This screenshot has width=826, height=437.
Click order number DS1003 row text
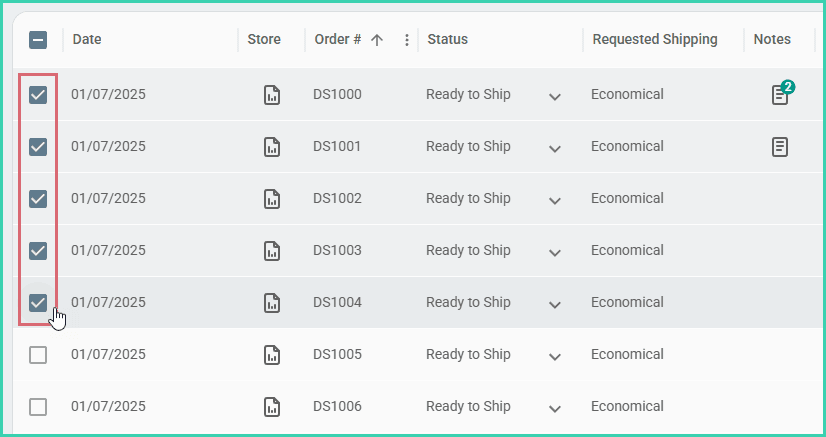click(x=337, y=251)
